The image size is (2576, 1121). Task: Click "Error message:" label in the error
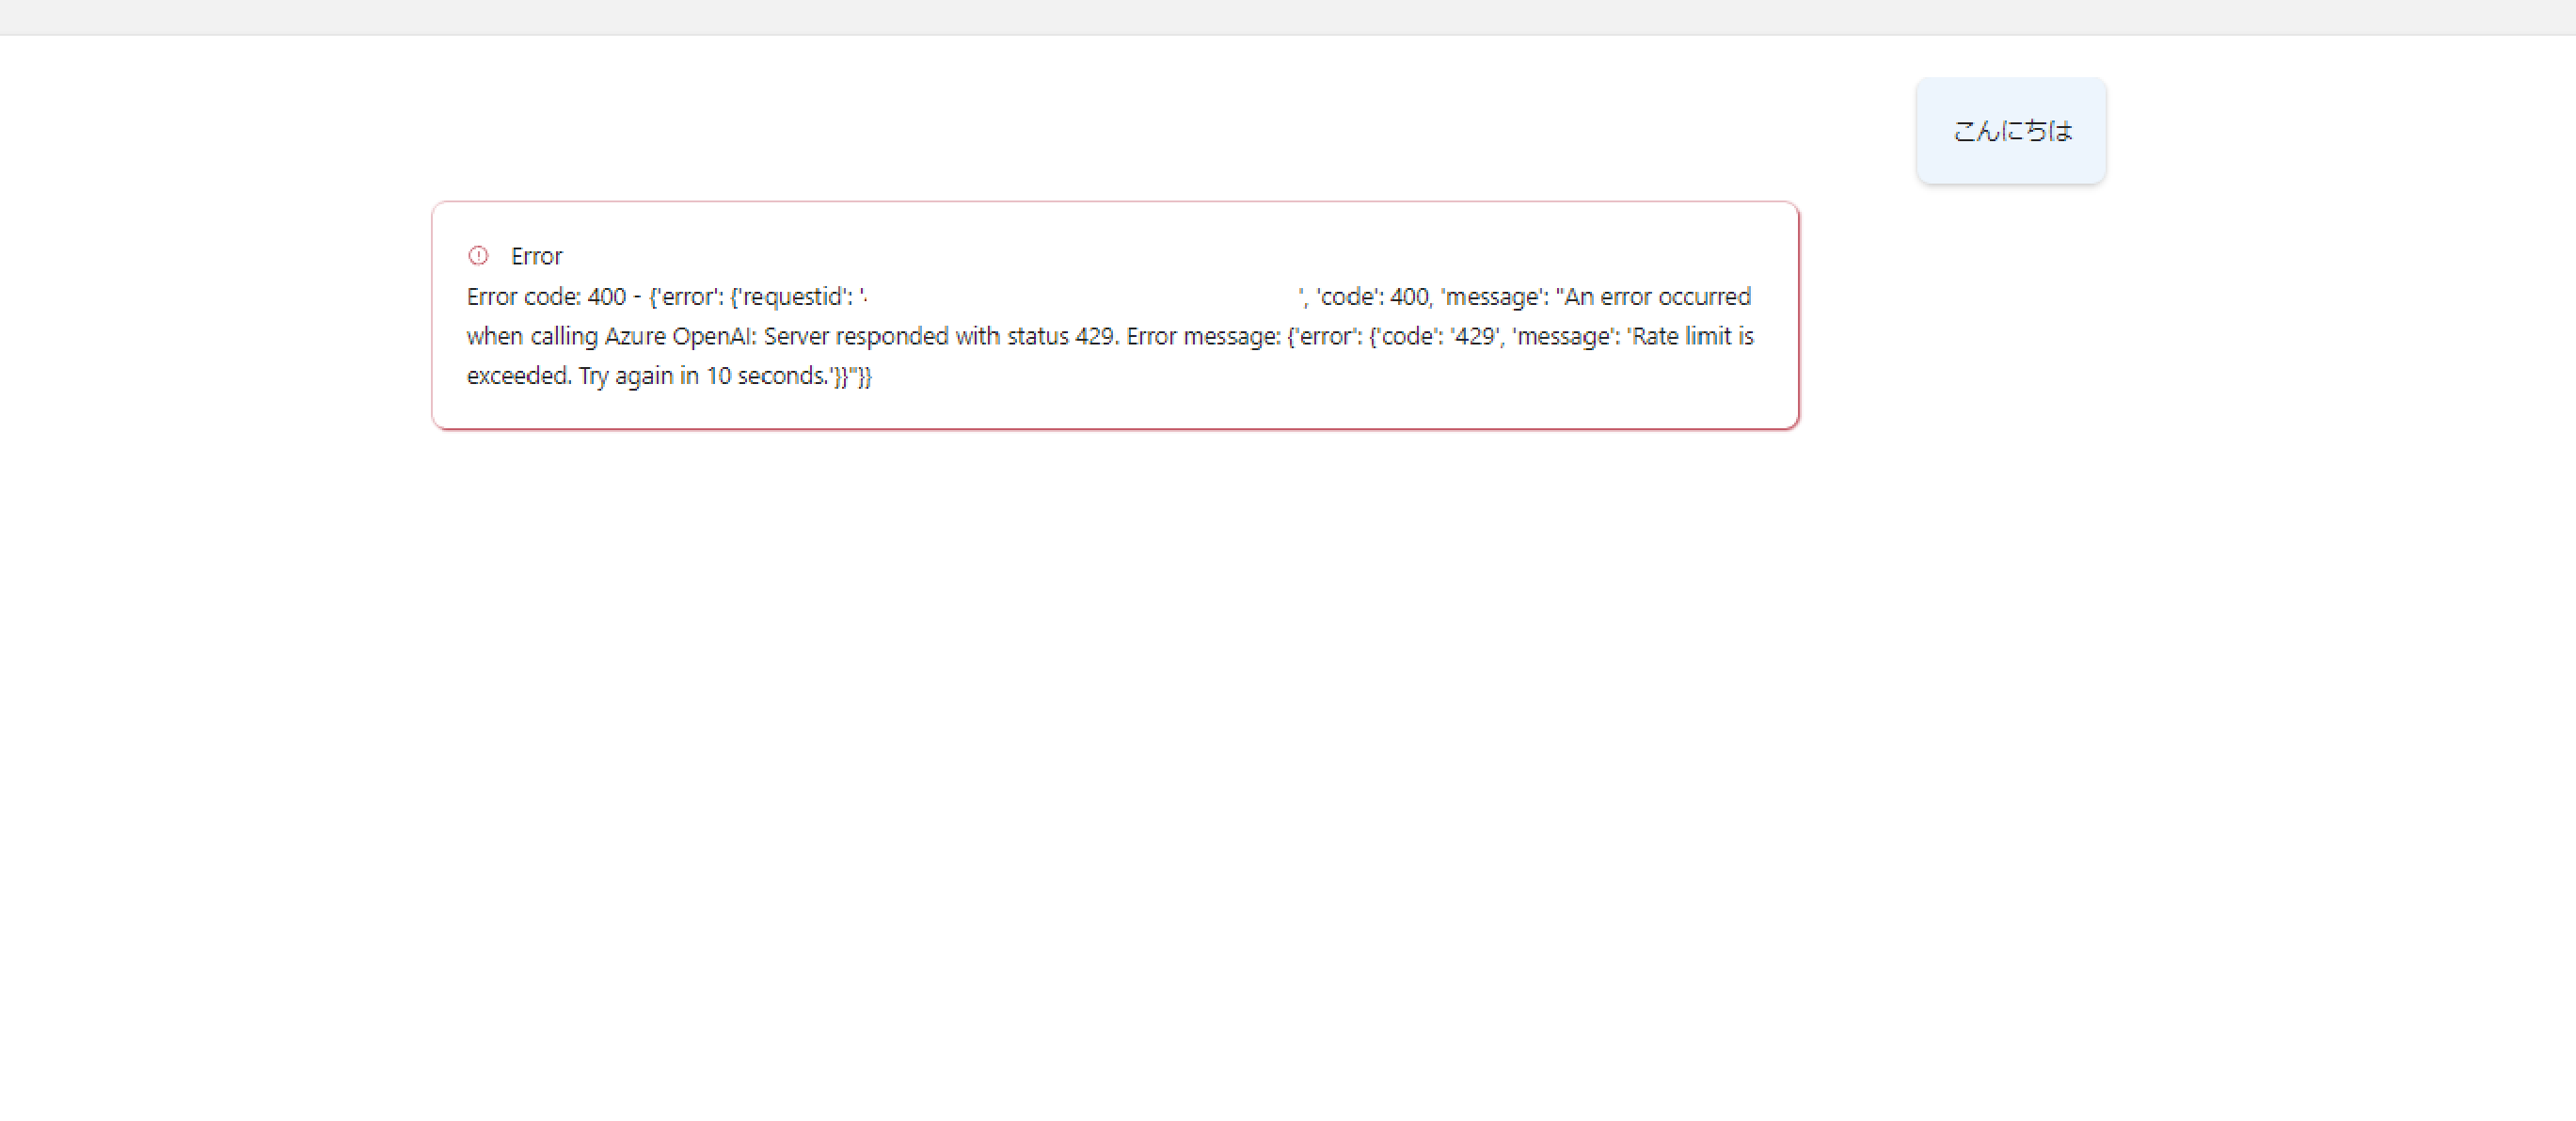click(x=1203, y=336)
